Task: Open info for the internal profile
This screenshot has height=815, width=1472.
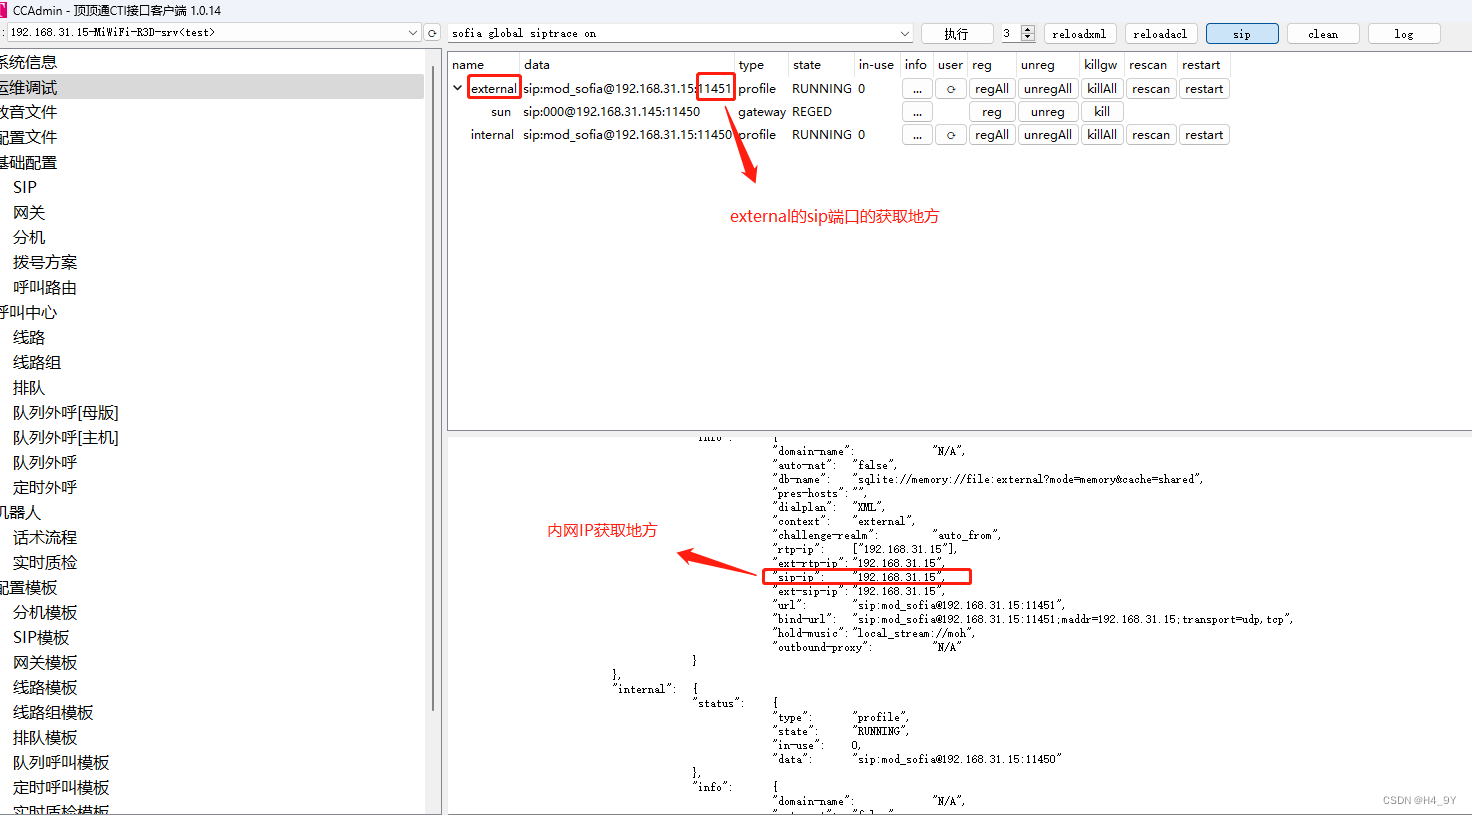Action: click(917, 135)
